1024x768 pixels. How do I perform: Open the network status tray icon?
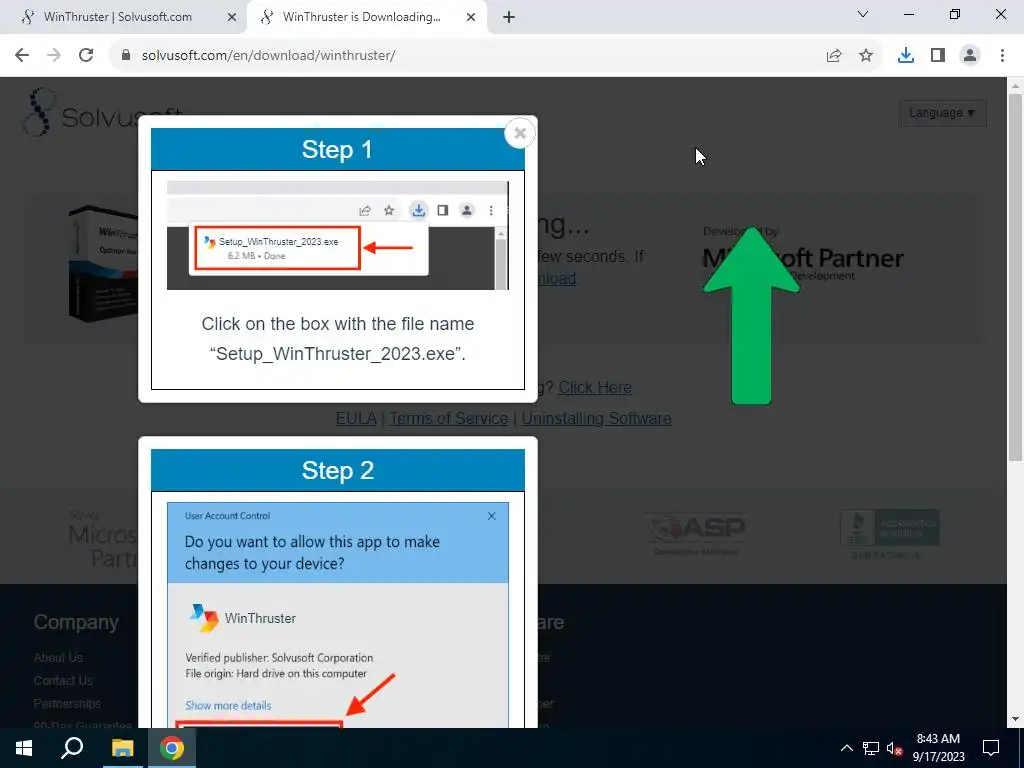871,748
